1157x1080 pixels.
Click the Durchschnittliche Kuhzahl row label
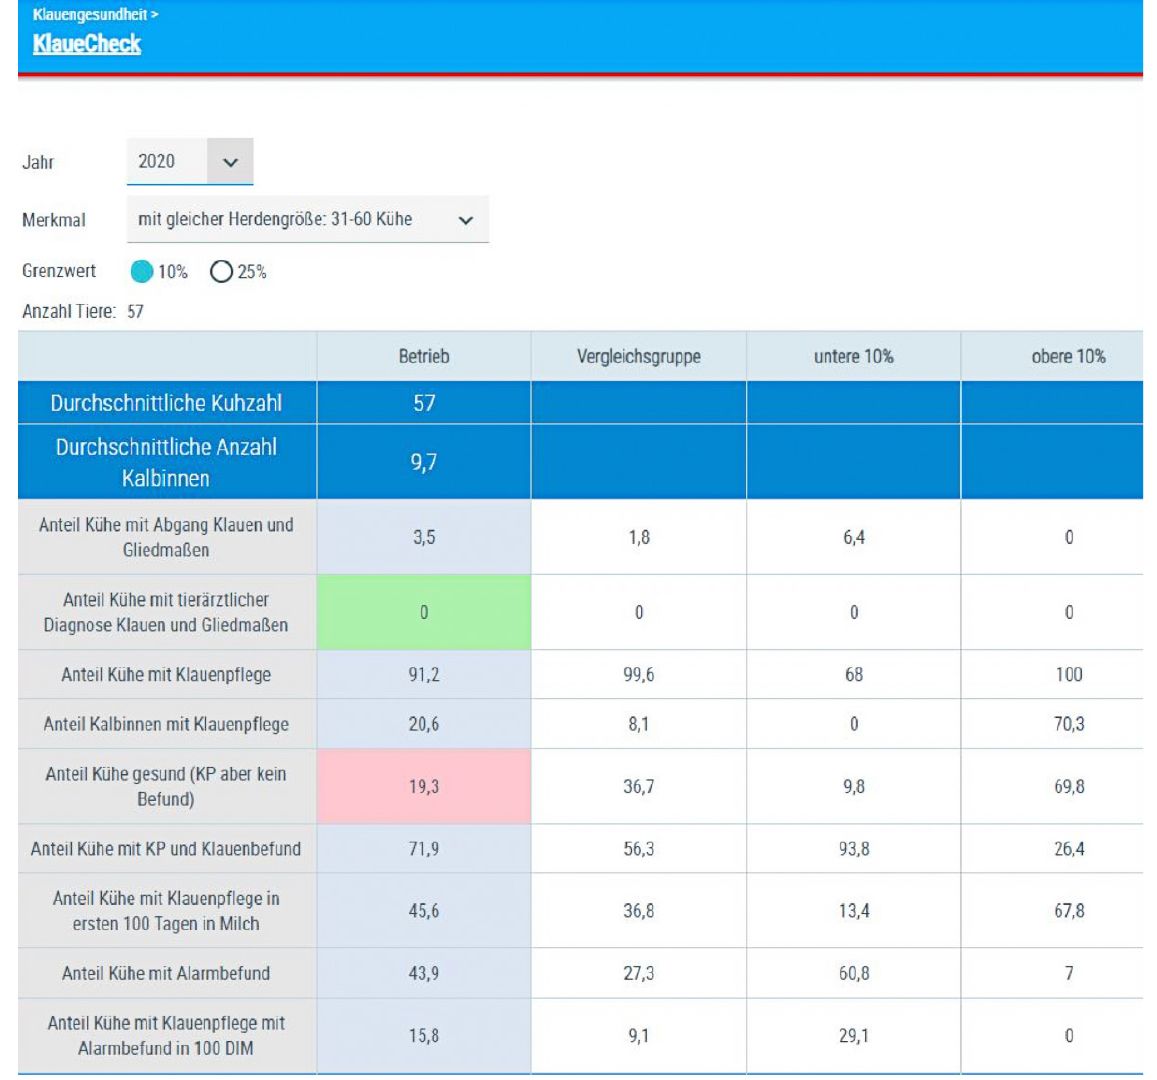166,403
